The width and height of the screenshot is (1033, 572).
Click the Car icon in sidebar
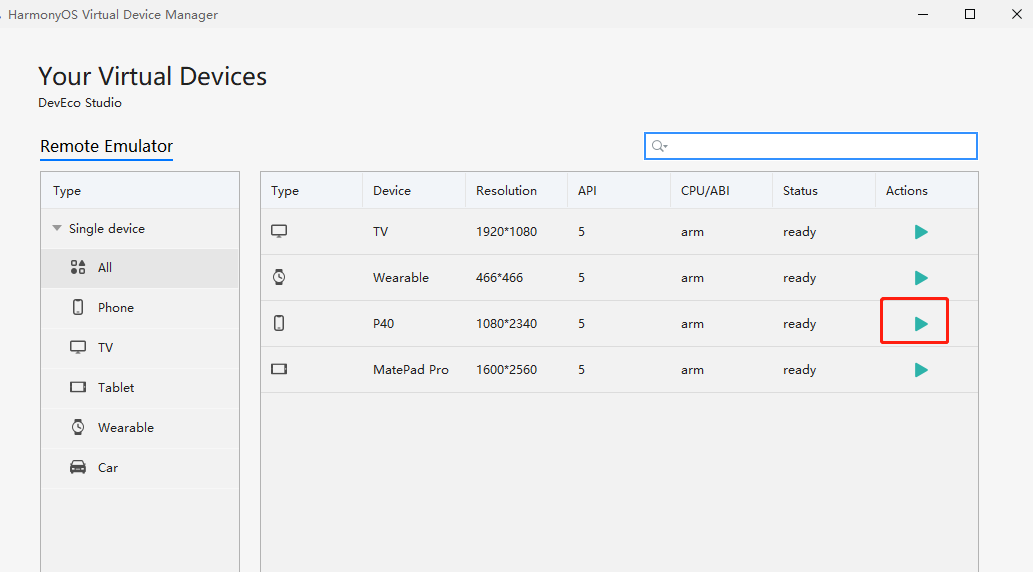coord(78,467)
